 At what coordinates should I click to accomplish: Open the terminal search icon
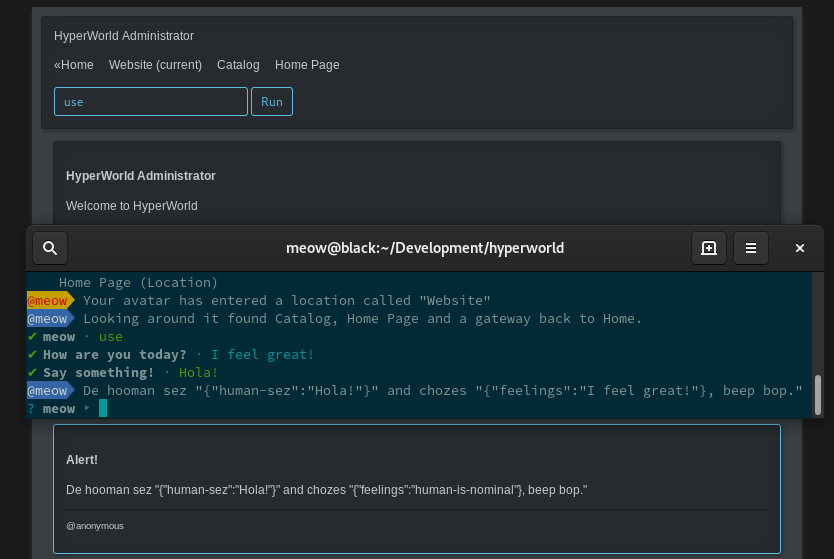pyautogui.click(x=50, y=248)
